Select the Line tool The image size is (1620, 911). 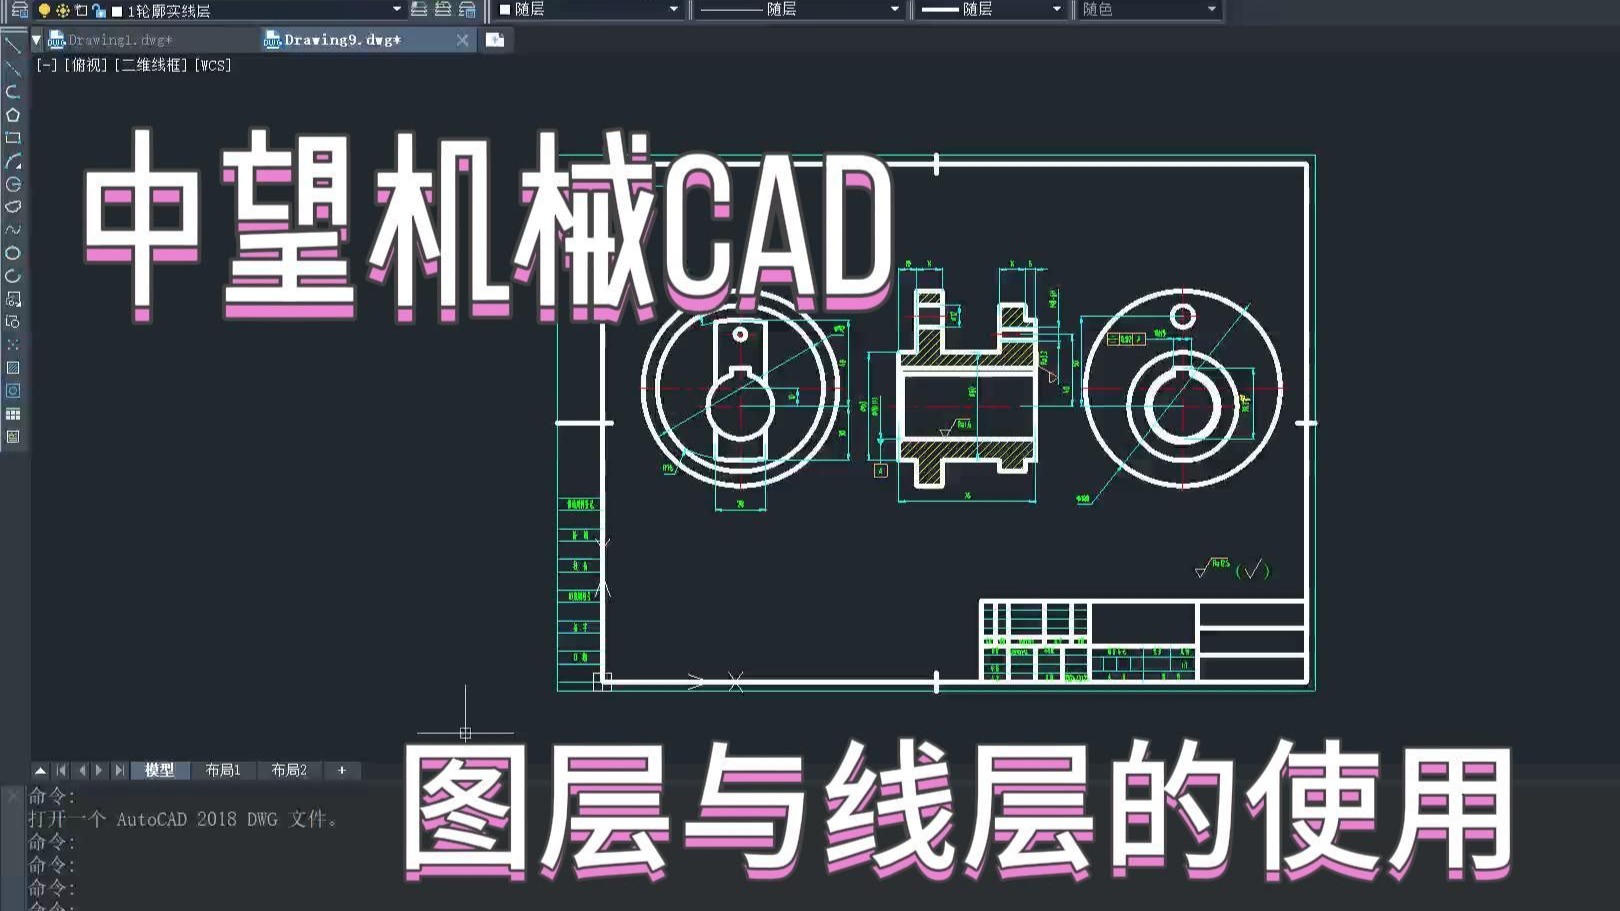click(x=13, y=45)
